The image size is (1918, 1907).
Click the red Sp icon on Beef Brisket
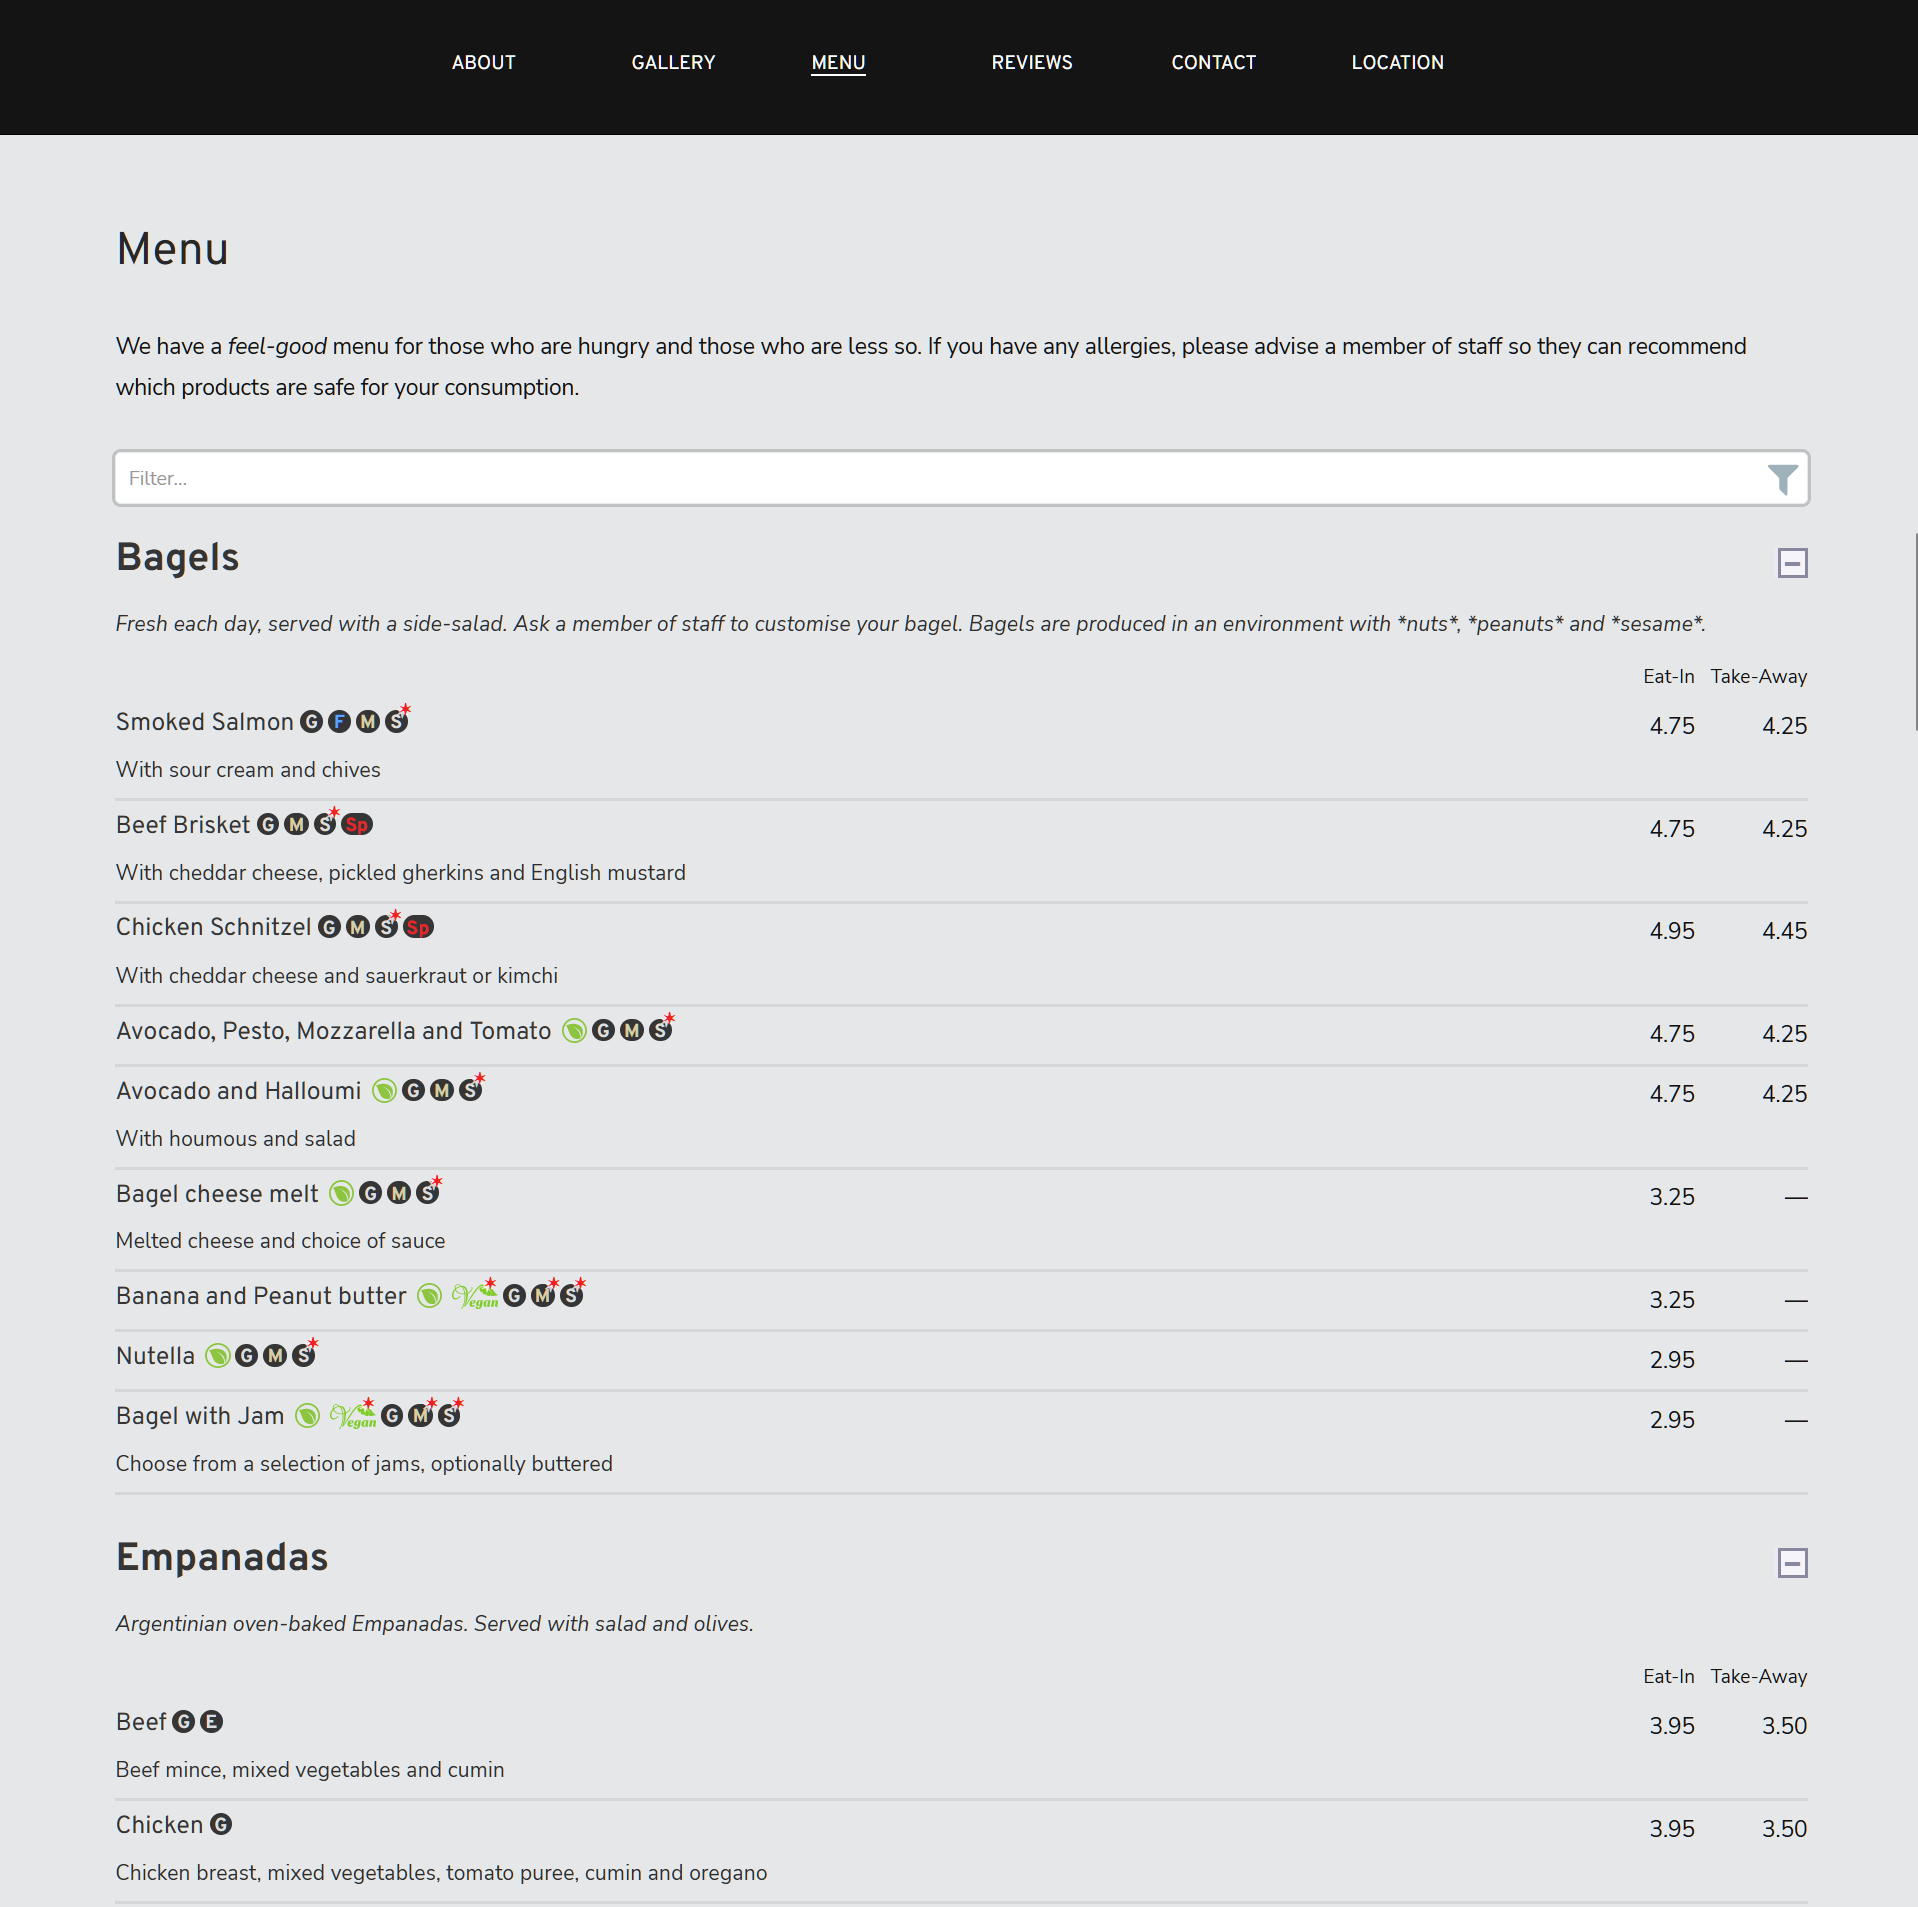[357, 825]
